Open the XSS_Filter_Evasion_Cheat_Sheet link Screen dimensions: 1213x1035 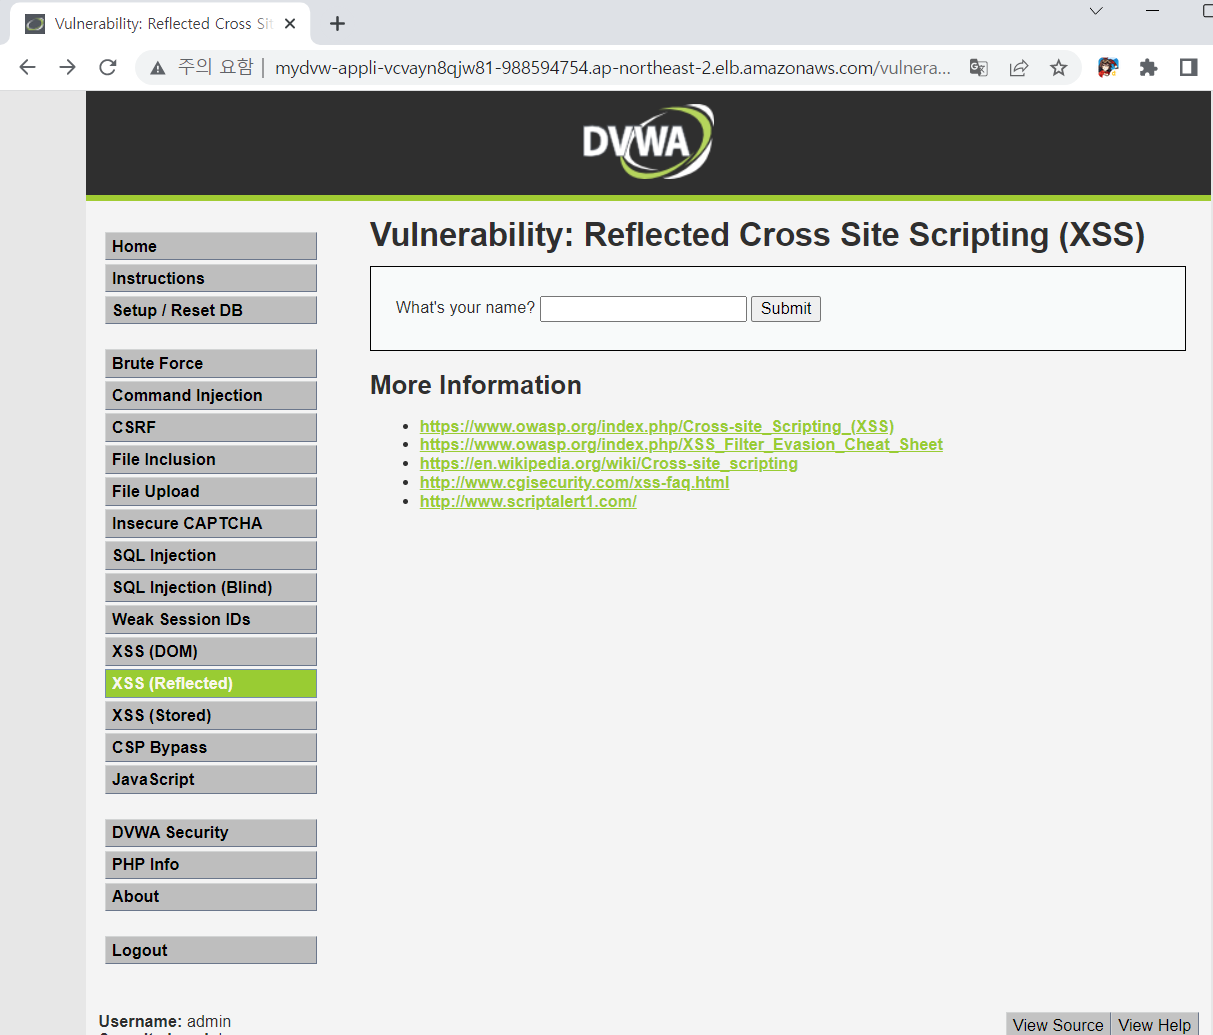[x=681, y=444]
